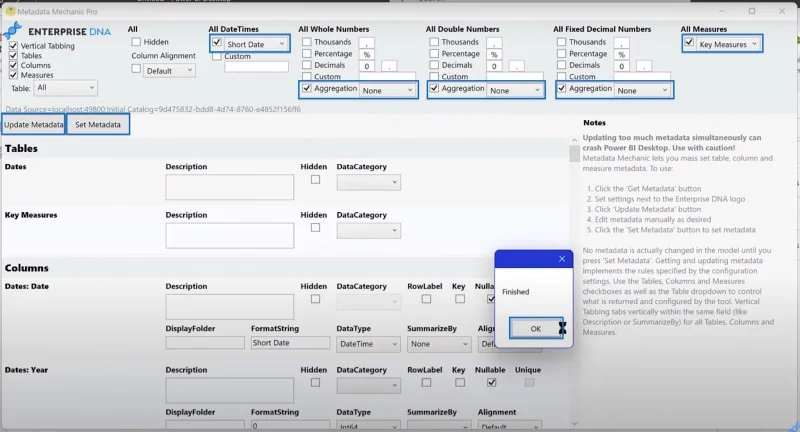Image resolution: width=800 pixels, height=432 pixels.
Task: Uncheck Nullable for the Dates: Year column
Action: 491,383
